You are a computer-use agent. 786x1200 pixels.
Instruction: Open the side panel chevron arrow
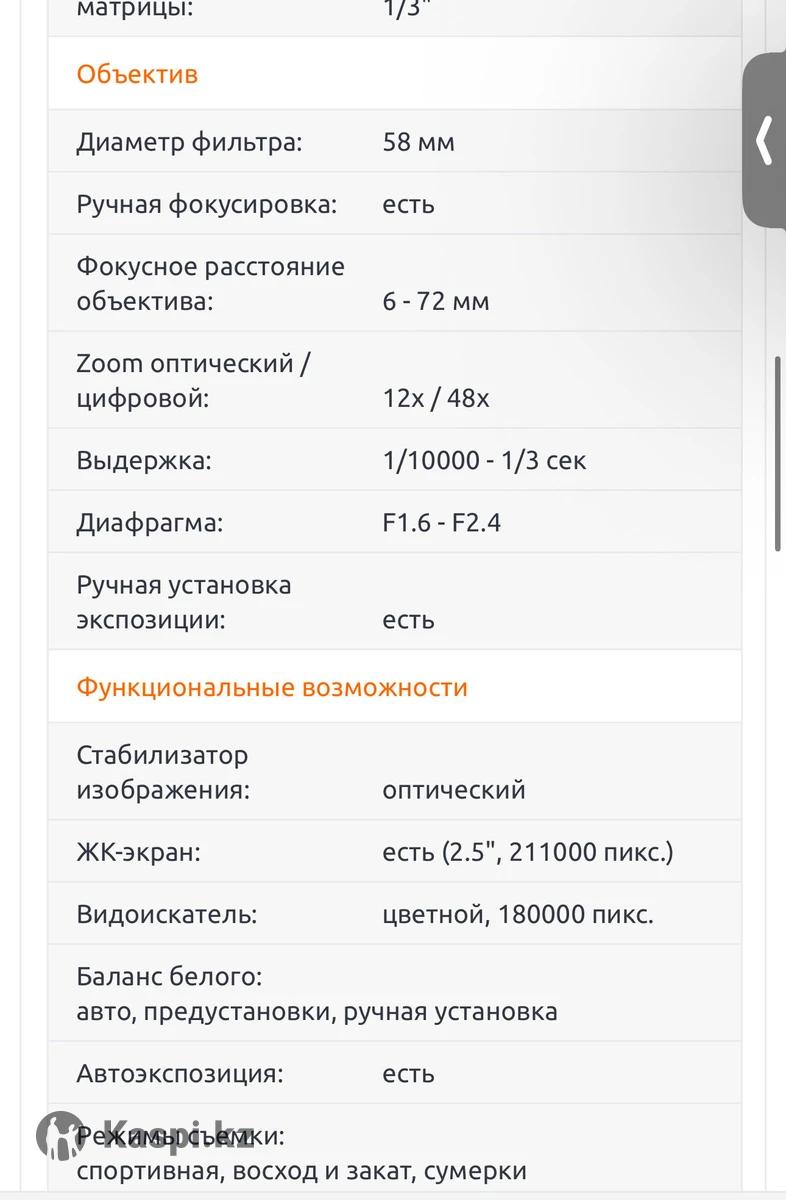click(x=765, y=140)
